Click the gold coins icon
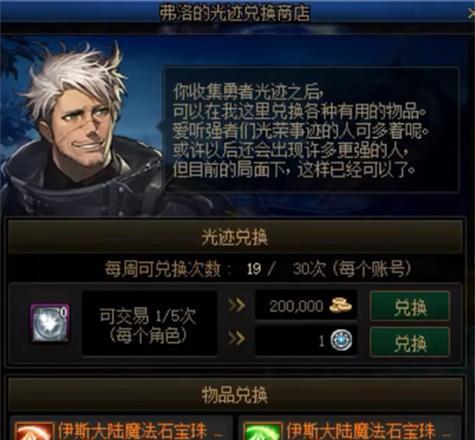 340,305
